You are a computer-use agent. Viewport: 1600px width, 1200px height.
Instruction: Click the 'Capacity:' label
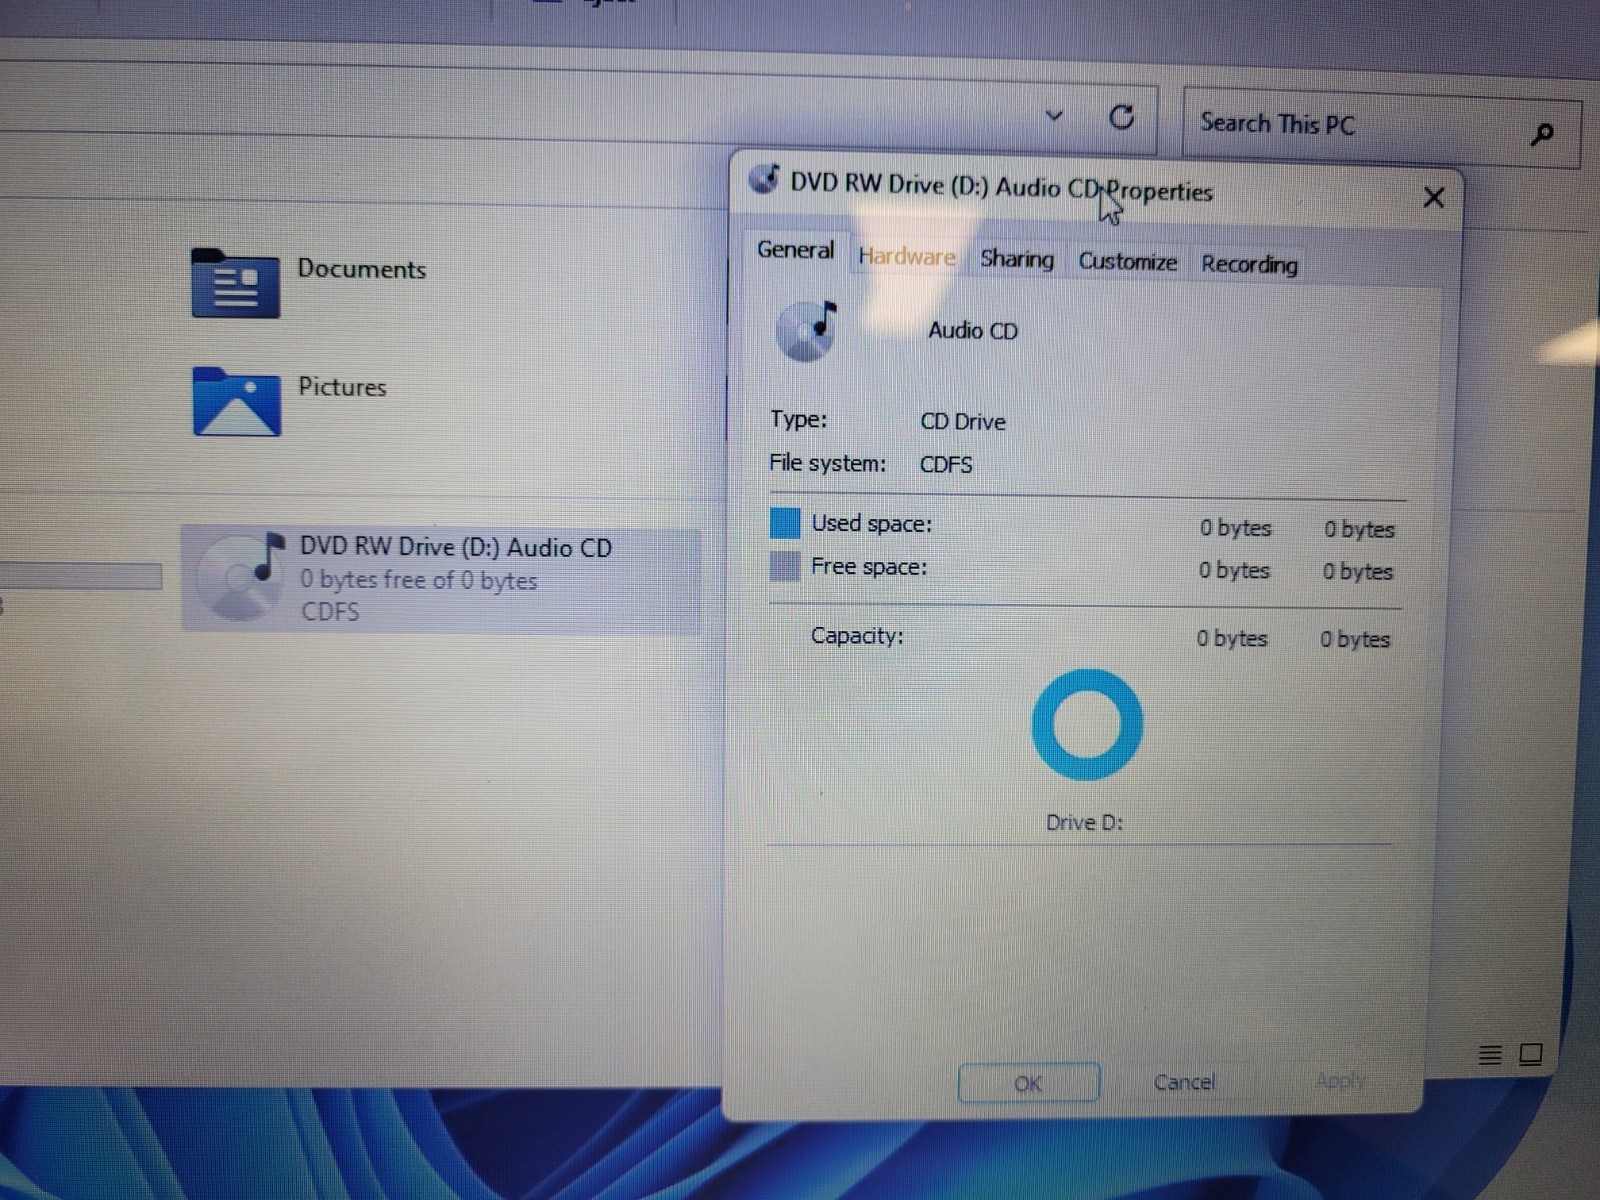[x=857, y=636]
